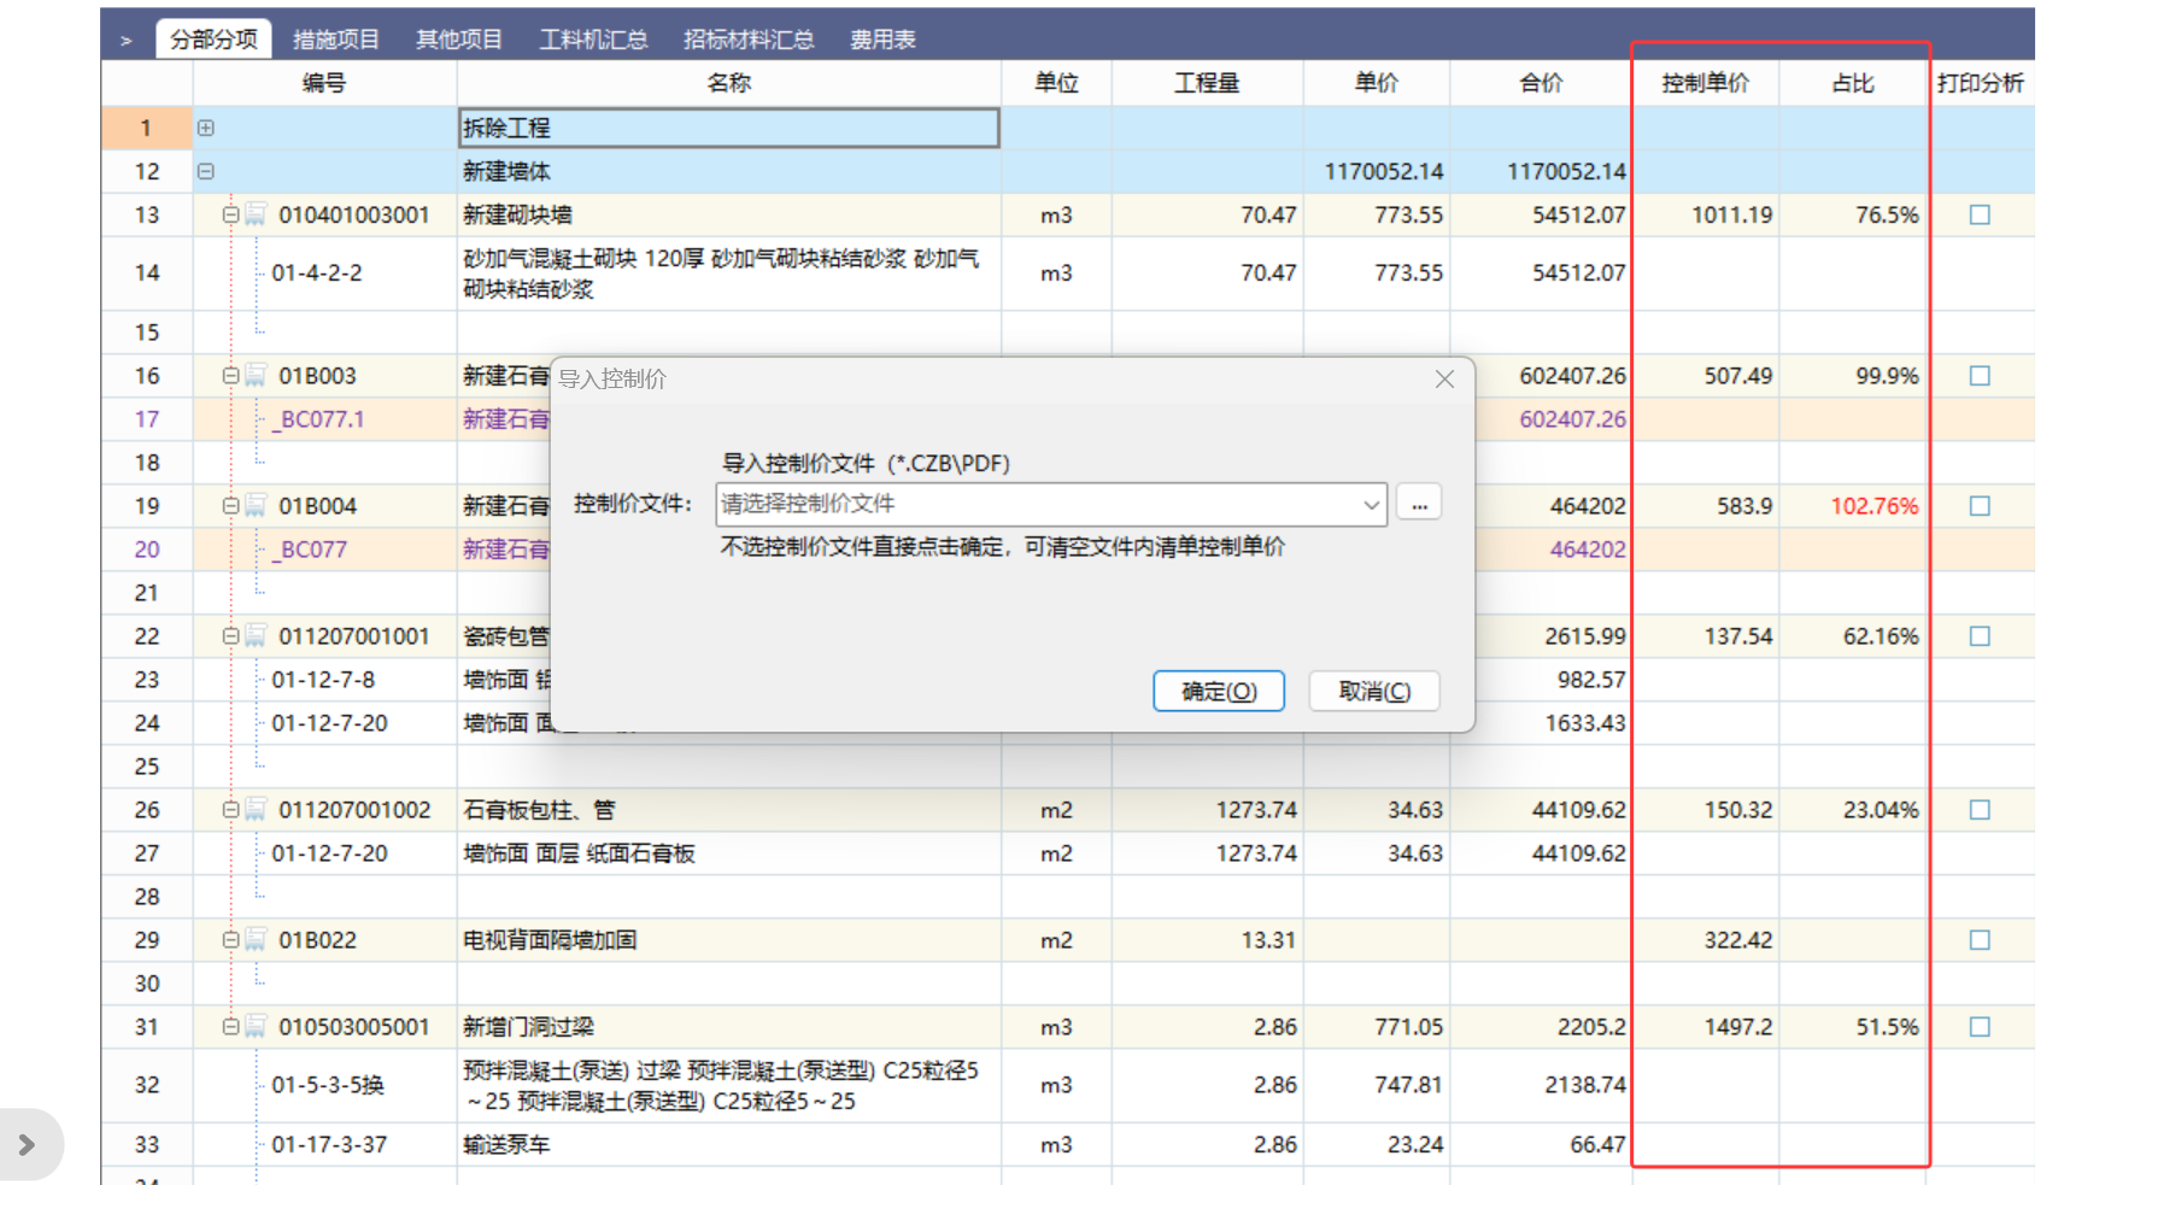Select cell 新增门洞过梁
This screenshot has width=2157, height=1207.
pyautogui.click(x=729, y=1026)
